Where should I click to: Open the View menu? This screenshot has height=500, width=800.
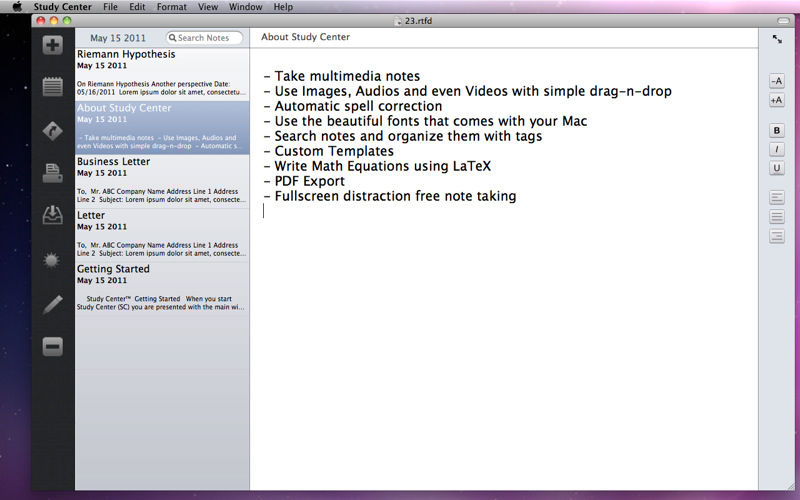(x=208, y=7)
